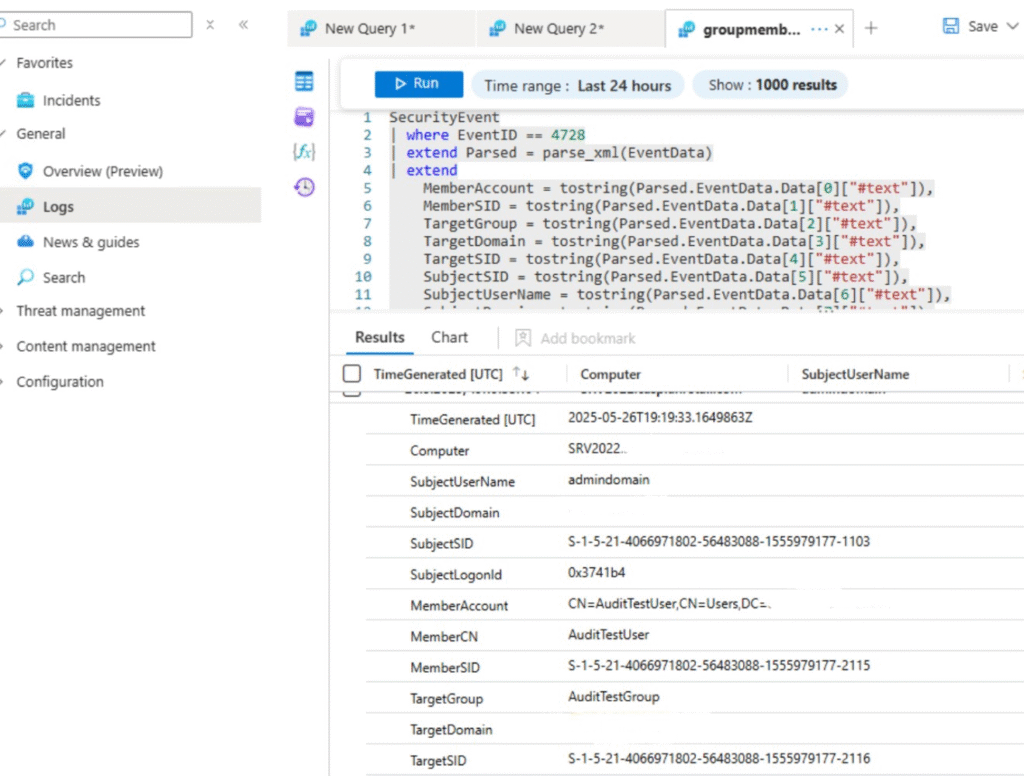The height and width of the screenshot is (776, 1024).
Task: Clear the sidebar search with X
Action: 210,25
